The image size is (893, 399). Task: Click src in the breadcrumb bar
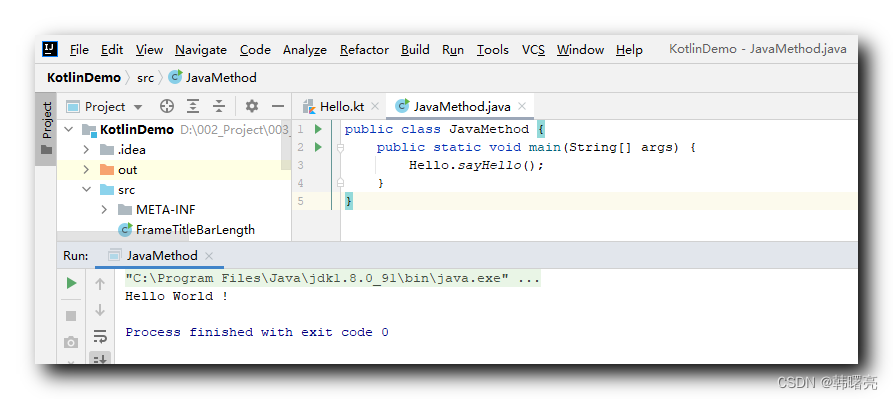click(145, 77)
